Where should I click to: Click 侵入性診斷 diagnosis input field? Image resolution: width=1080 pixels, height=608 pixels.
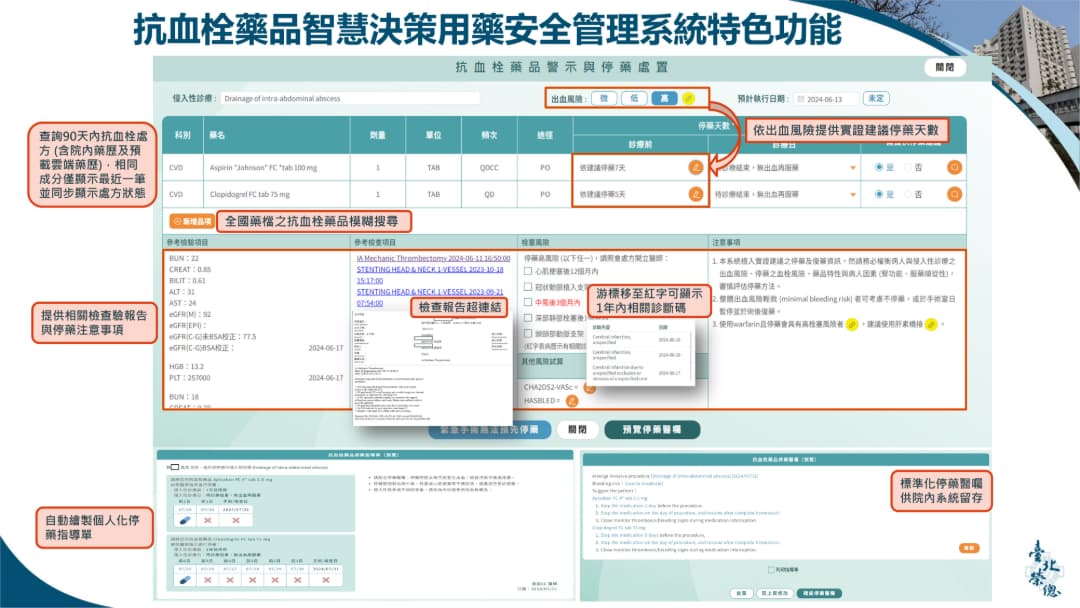[350, 98]
